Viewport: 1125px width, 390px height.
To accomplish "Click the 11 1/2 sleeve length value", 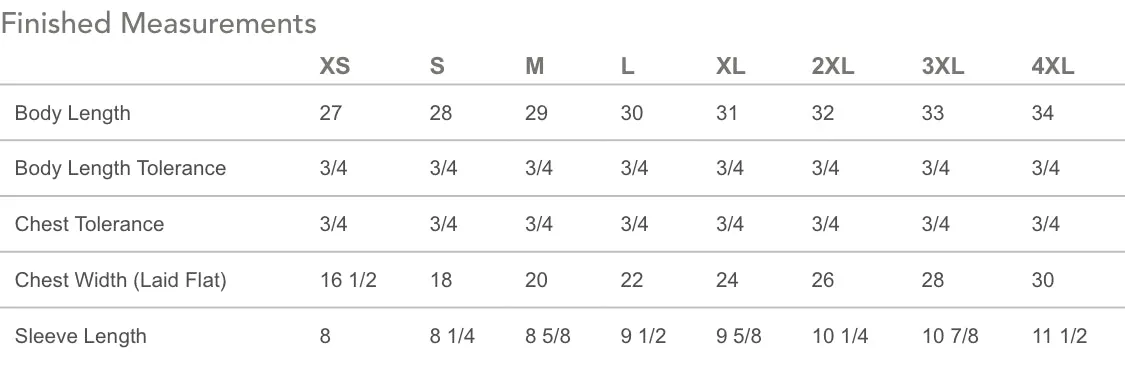I will pos(1059,336).
